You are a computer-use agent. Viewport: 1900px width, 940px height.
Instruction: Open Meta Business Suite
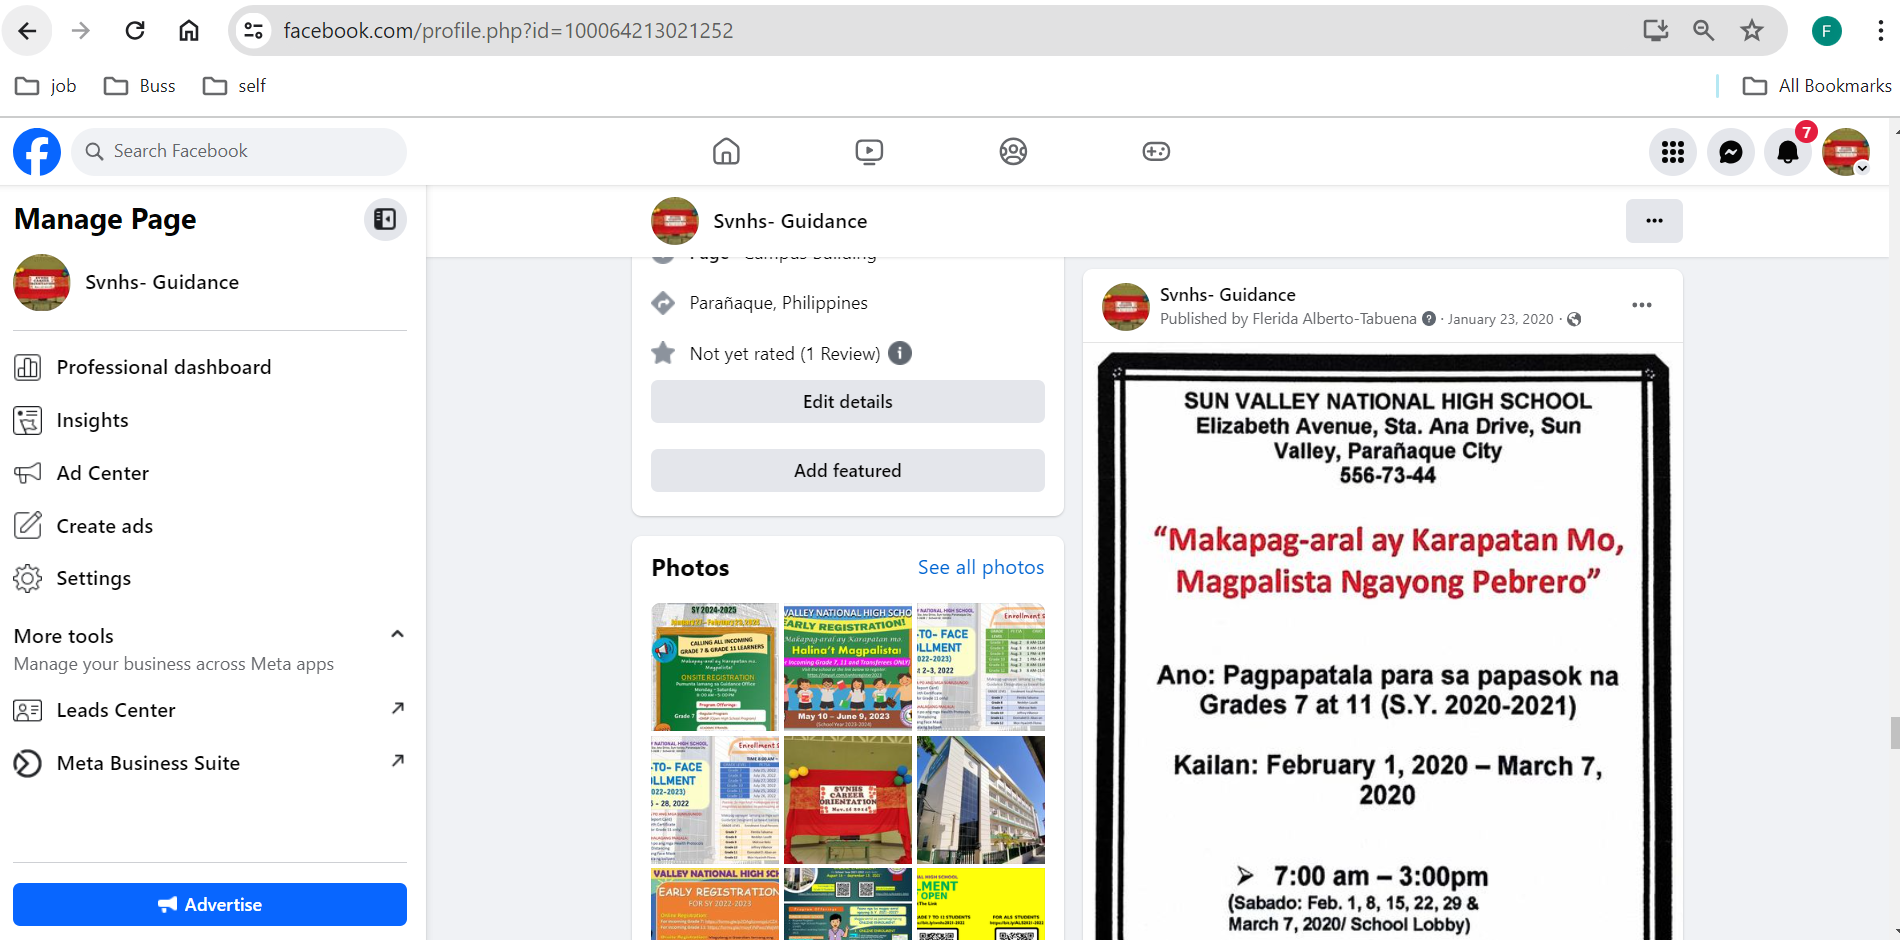[x=210, y=763]
